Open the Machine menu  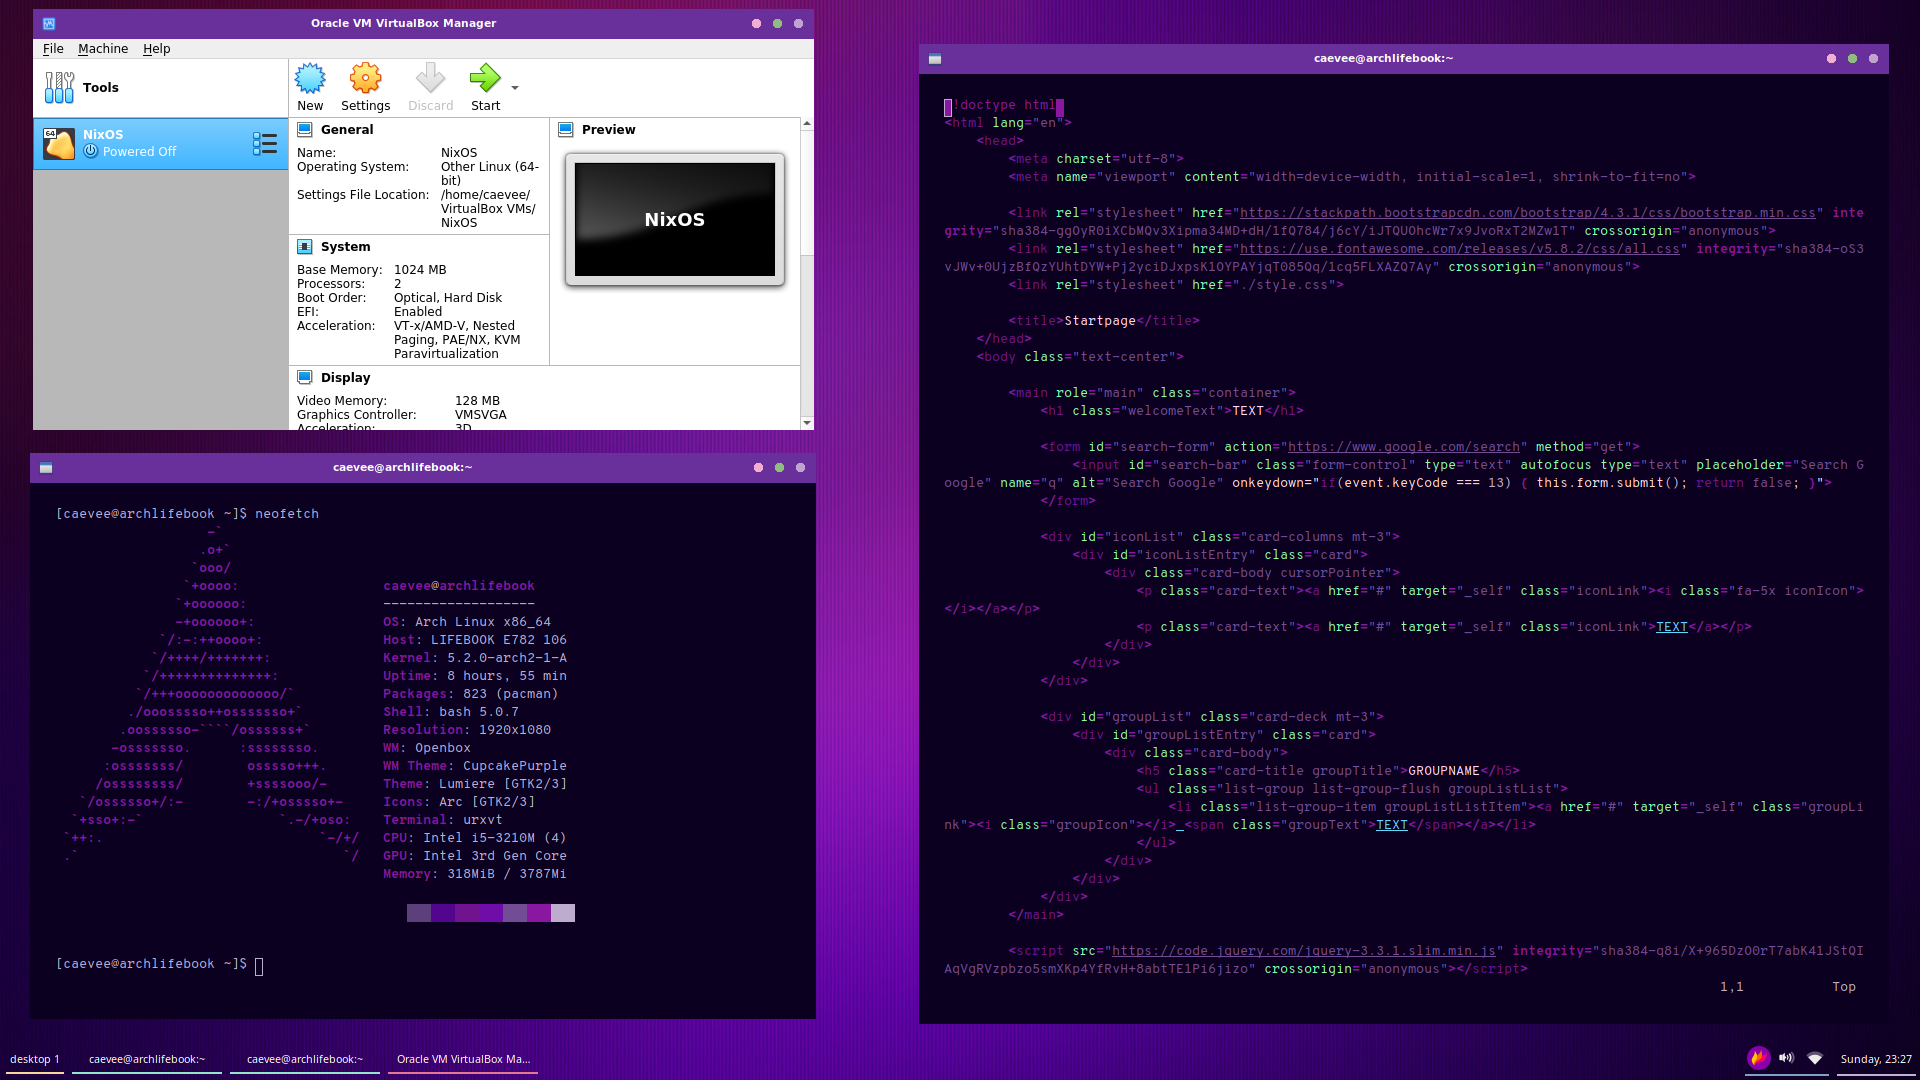coord(103,48)
